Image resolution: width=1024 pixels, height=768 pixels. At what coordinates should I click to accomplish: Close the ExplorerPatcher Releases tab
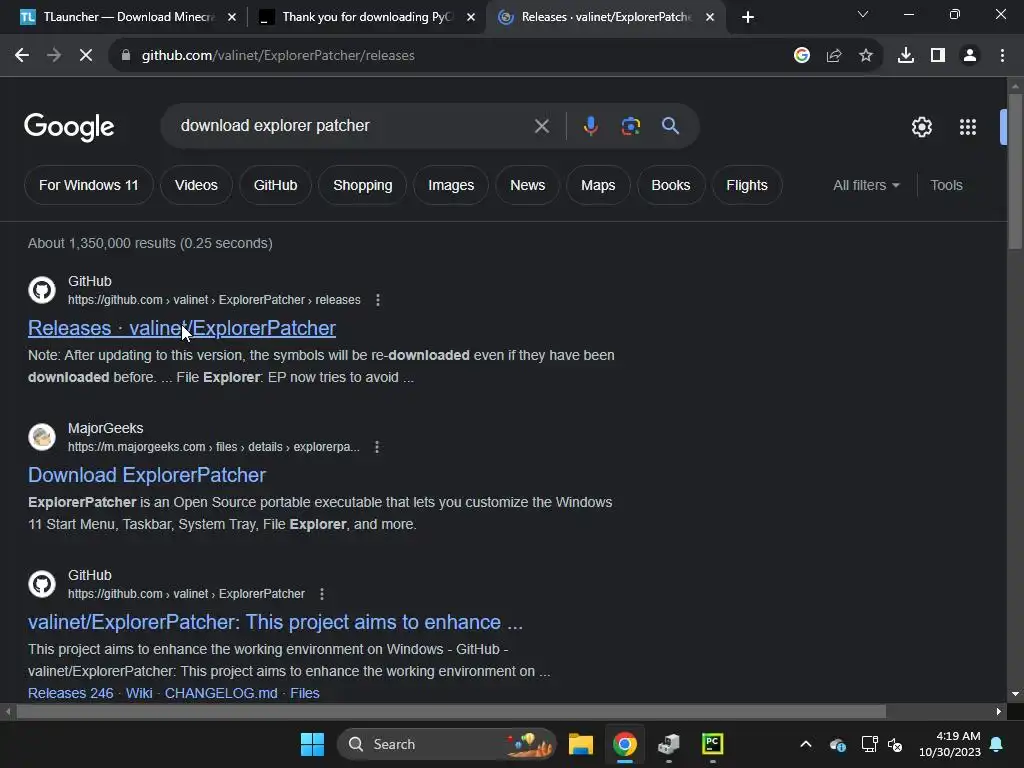(710, 18)
